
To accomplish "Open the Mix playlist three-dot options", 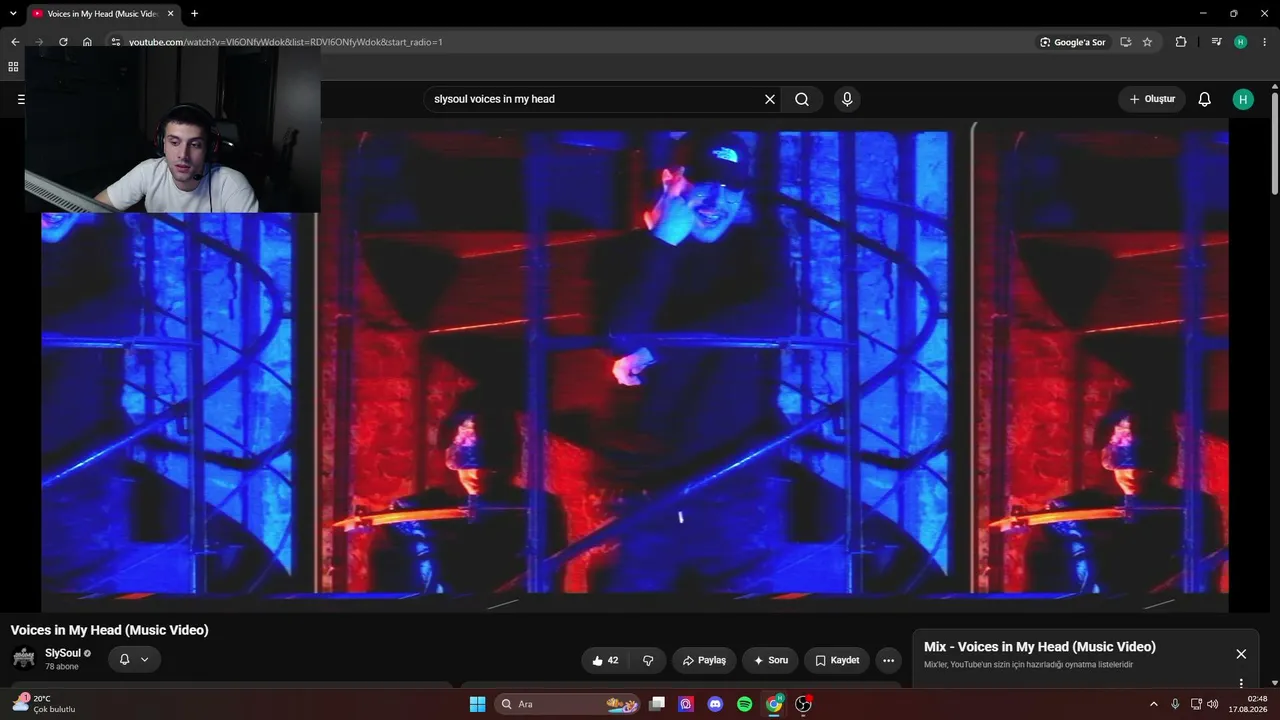I will click(1241, 683).
